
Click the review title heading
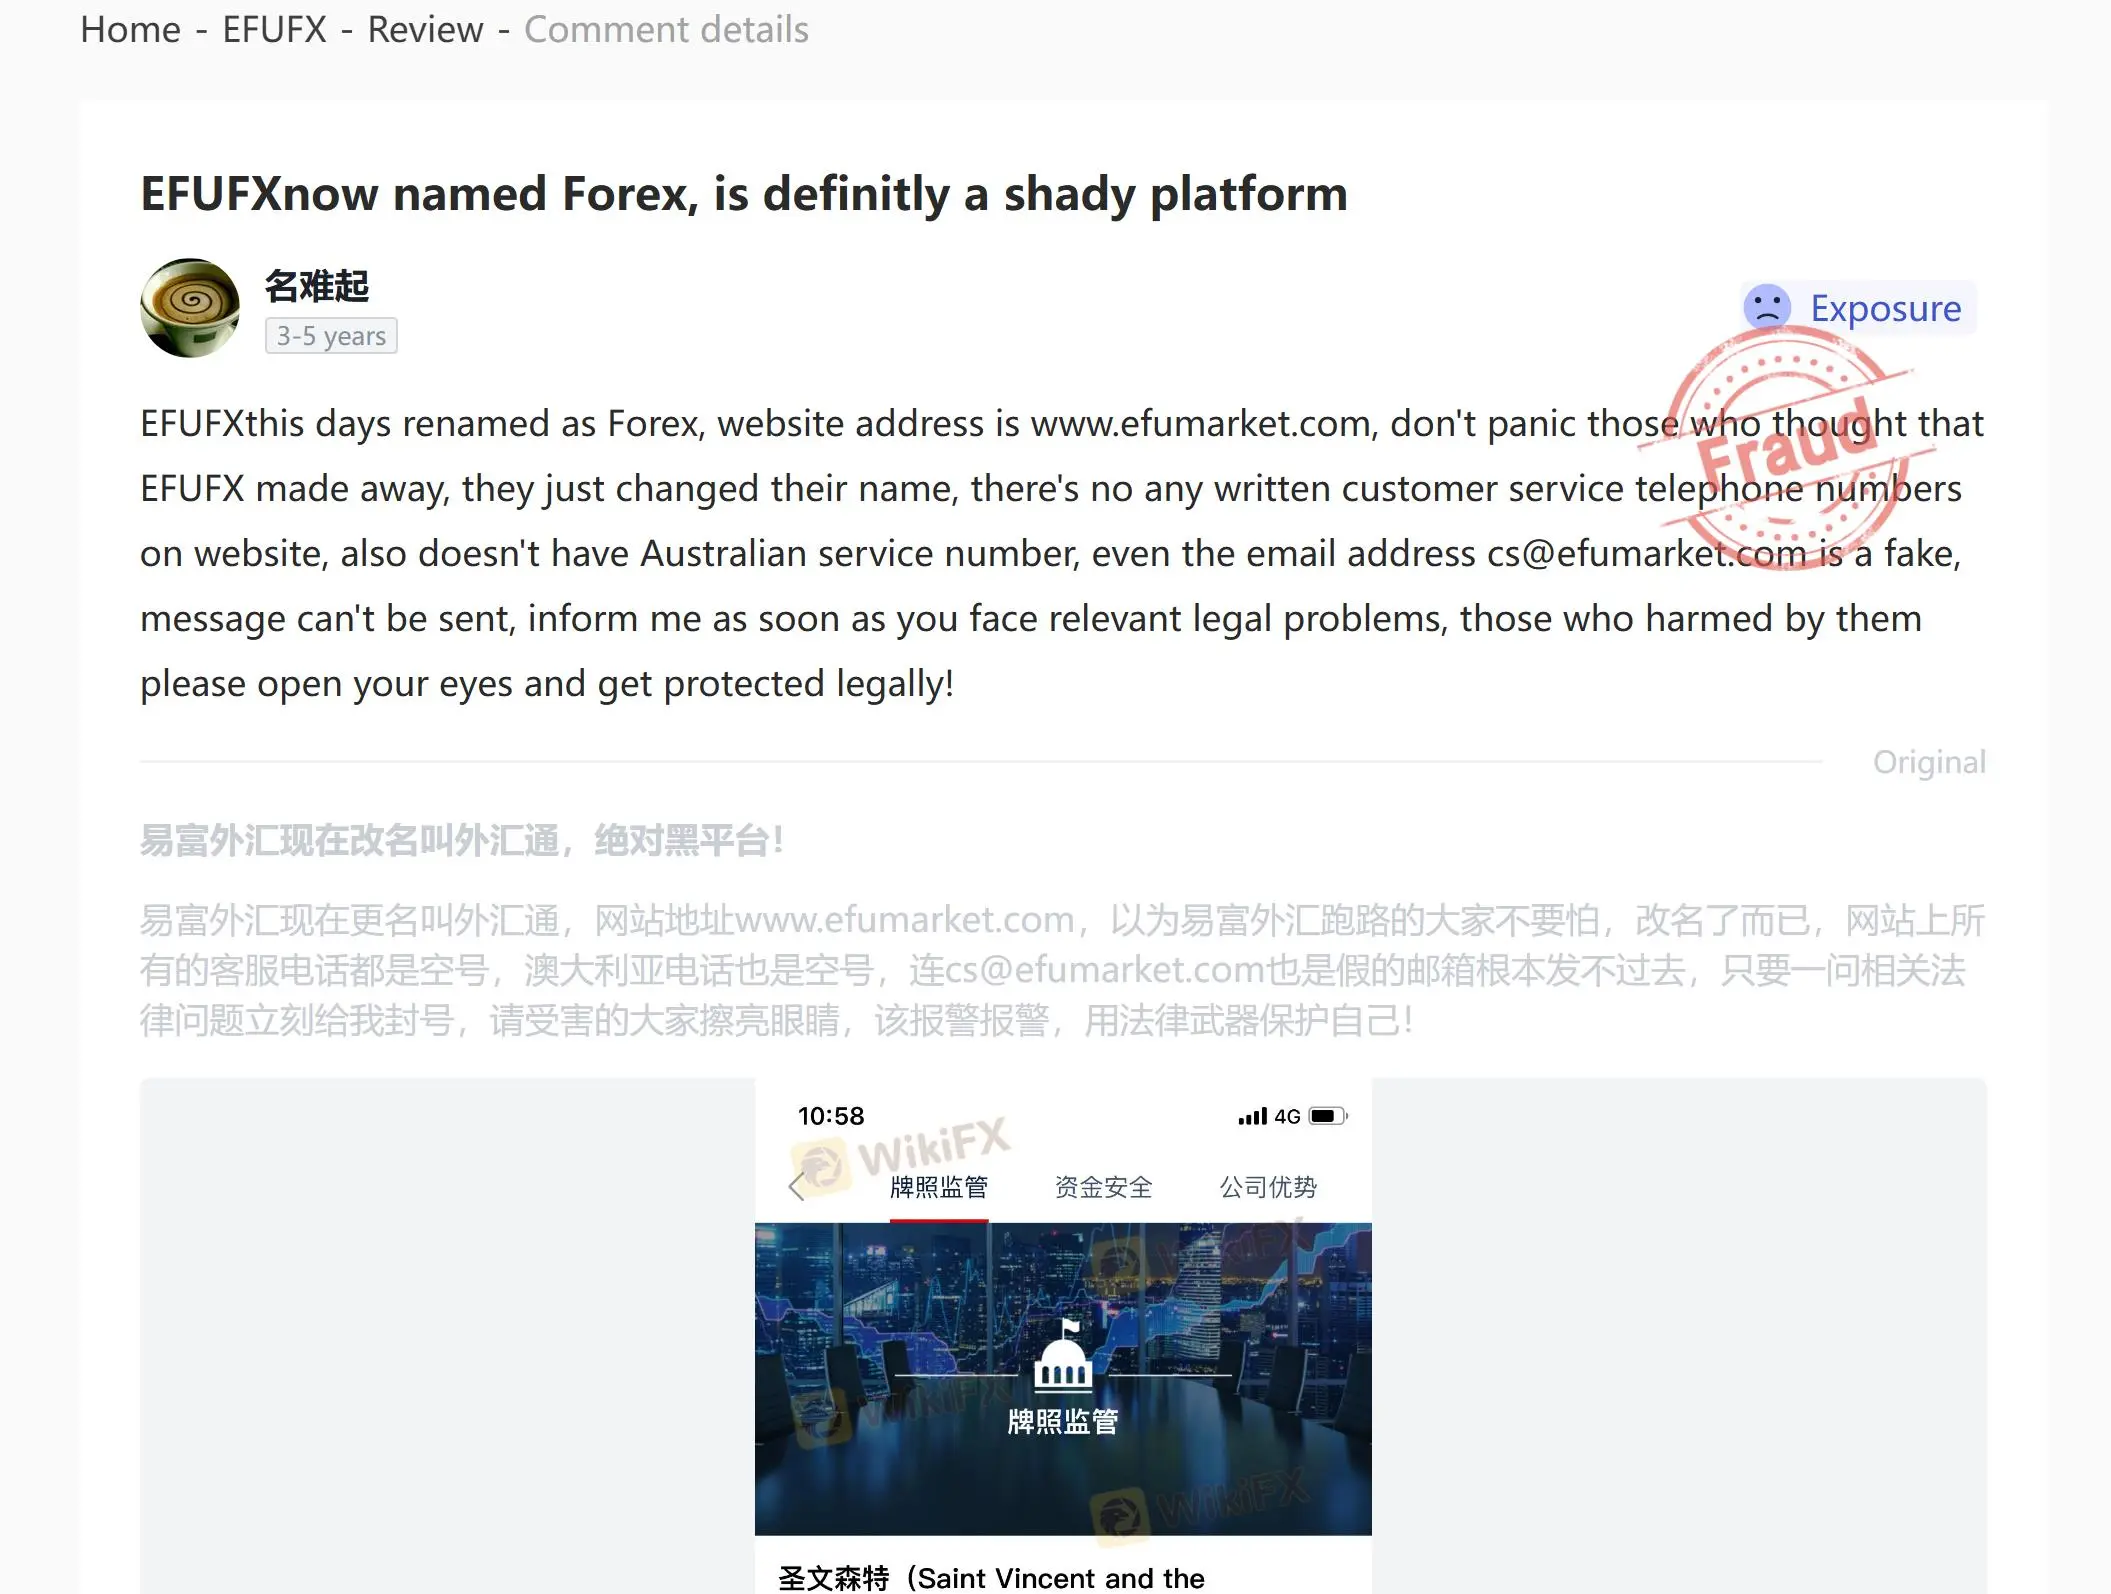[744, 194]
